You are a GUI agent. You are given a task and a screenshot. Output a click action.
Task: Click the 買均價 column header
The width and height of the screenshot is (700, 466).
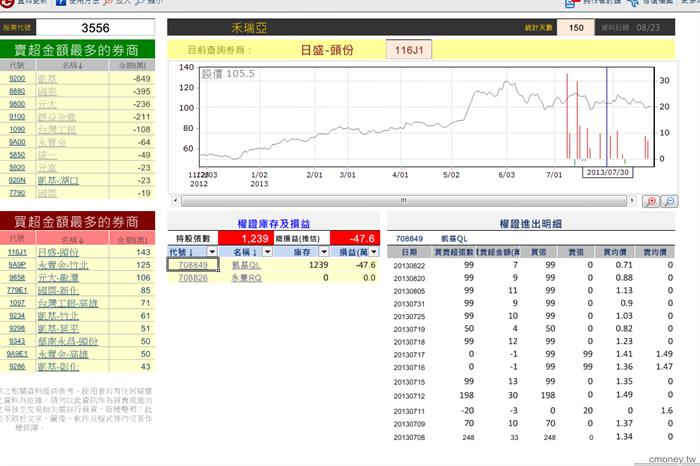point(615,252)
